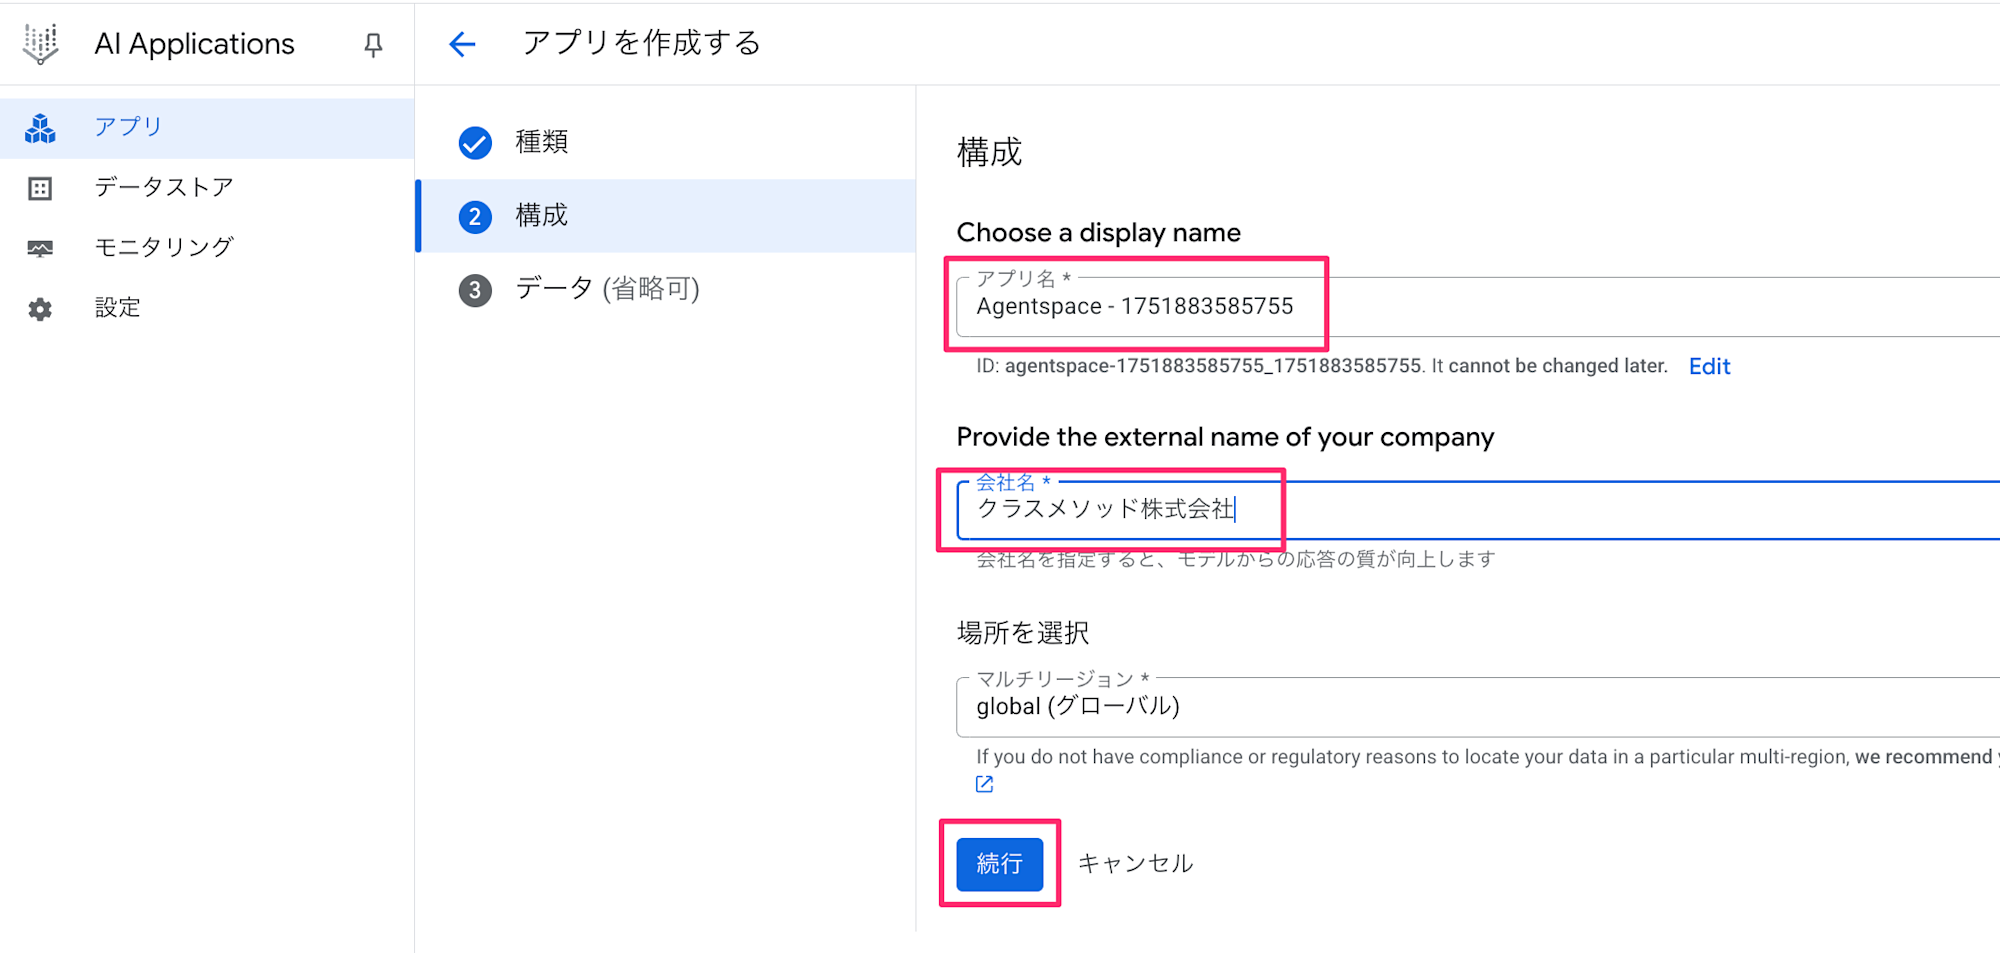Click the AI Applications logo icon
The width and height of the screenshot is (2000, 953).
click(x=41, y=44)
